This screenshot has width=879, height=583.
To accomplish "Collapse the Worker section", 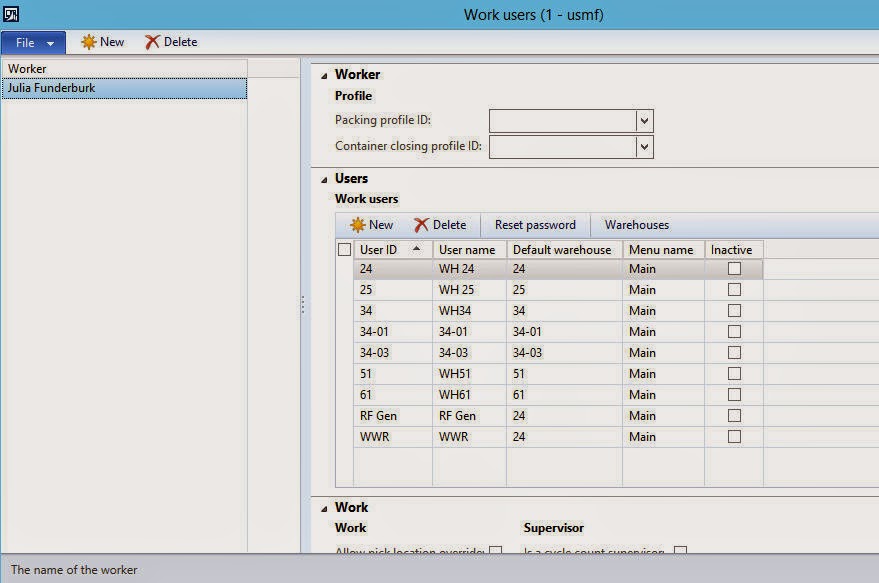I will click(323, 75).
